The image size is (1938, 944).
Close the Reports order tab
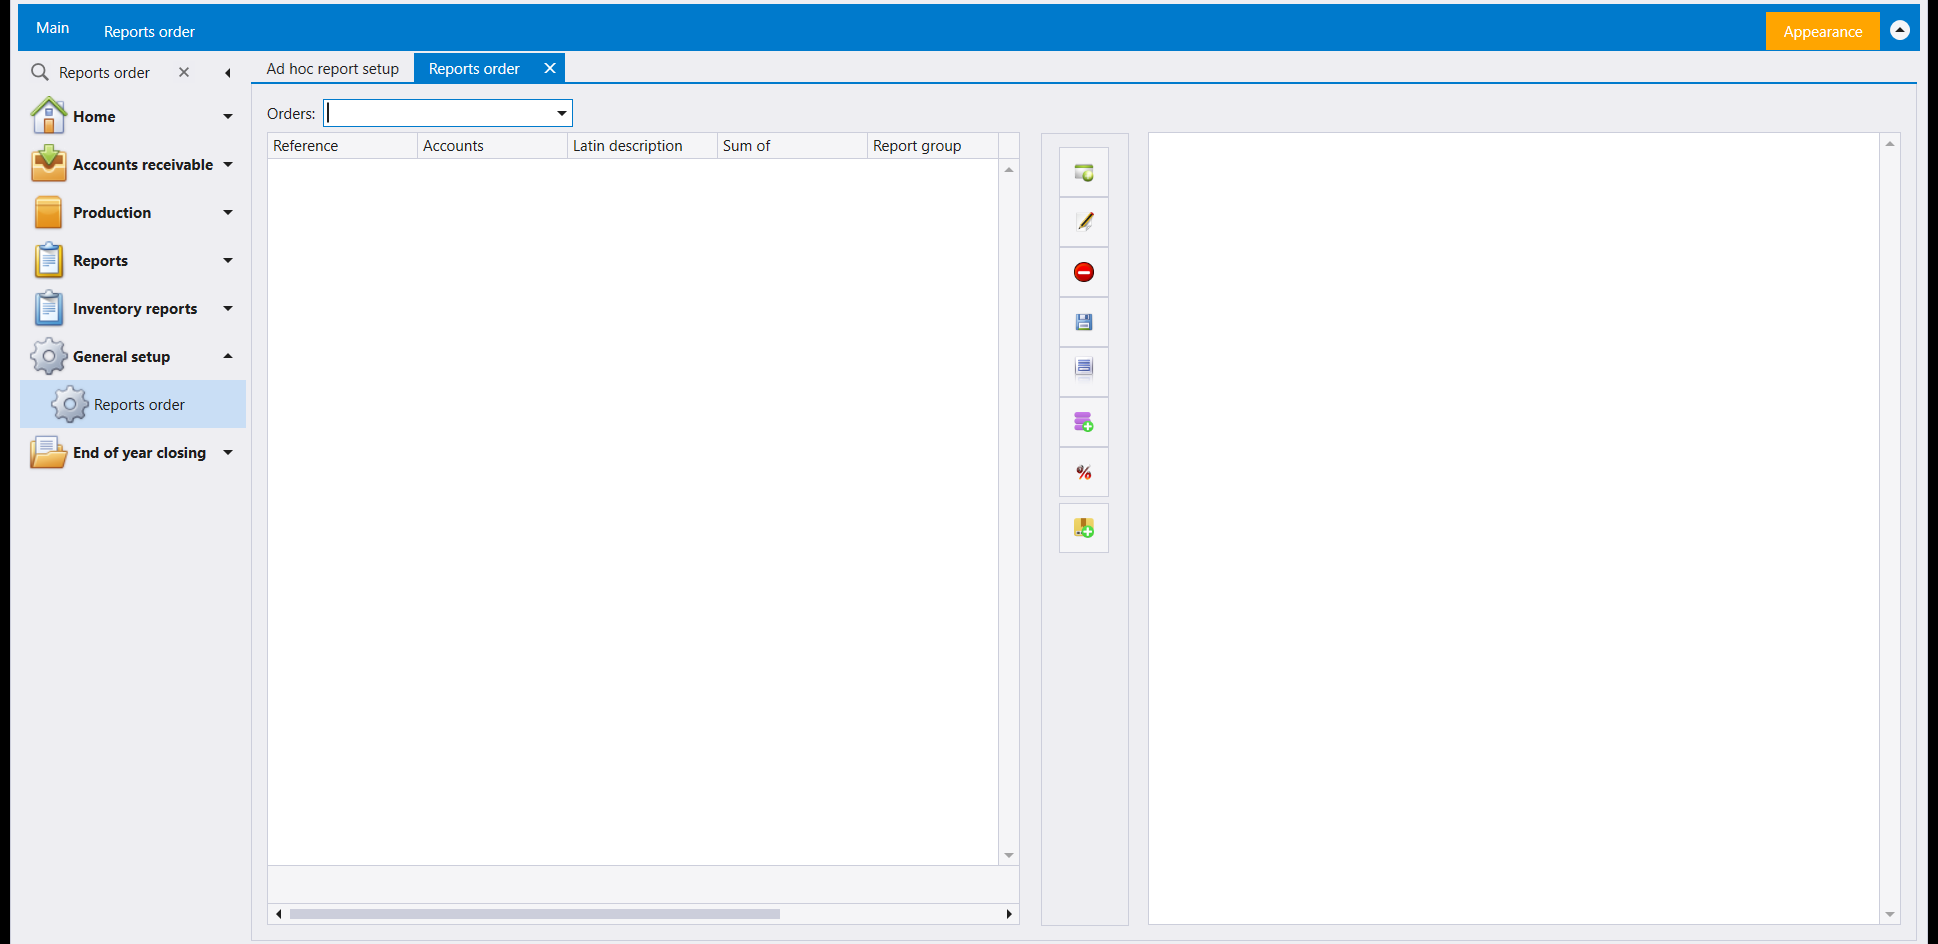(550, 68)
